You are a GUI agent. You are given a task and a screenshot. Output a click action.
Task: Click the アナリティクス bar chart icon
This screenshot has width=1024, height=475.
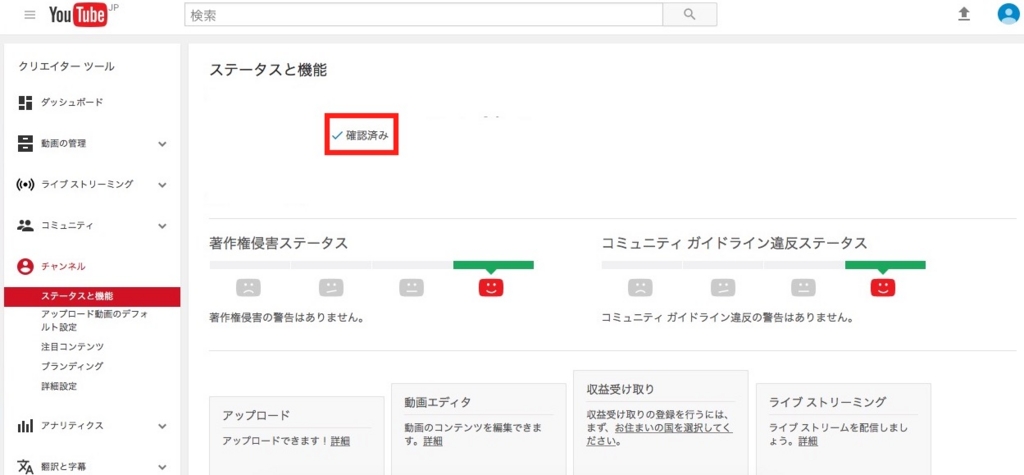[x=25, y=426]
